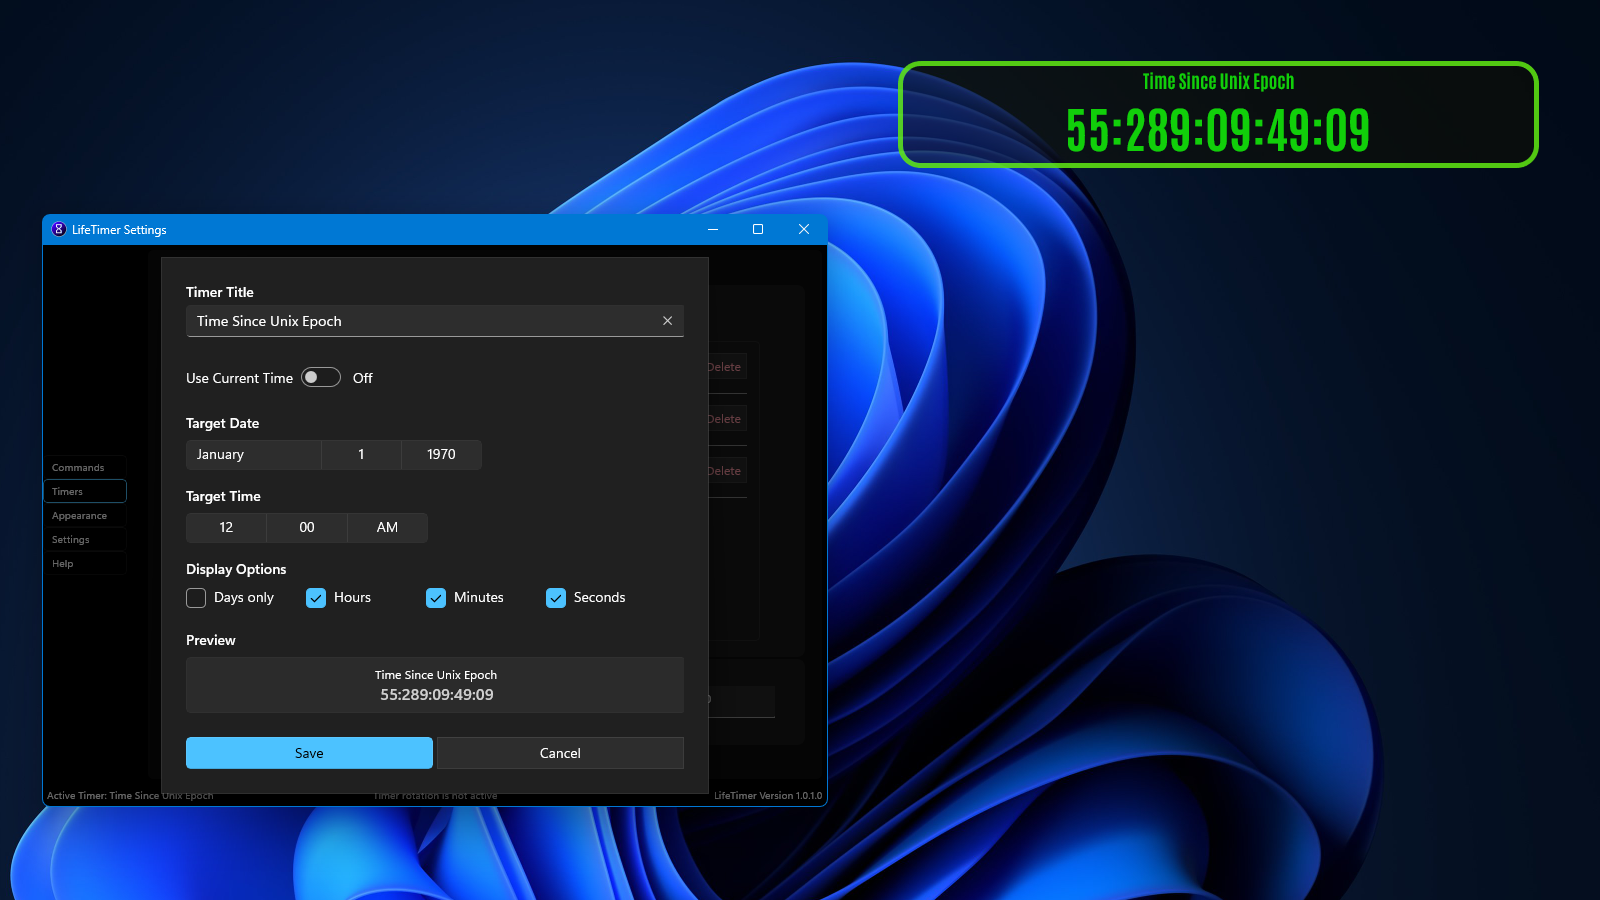Click the LifeTimer icon in the title bar
Image resolution: width=1600 pixels, height=900 pixels.
(58, 229)
